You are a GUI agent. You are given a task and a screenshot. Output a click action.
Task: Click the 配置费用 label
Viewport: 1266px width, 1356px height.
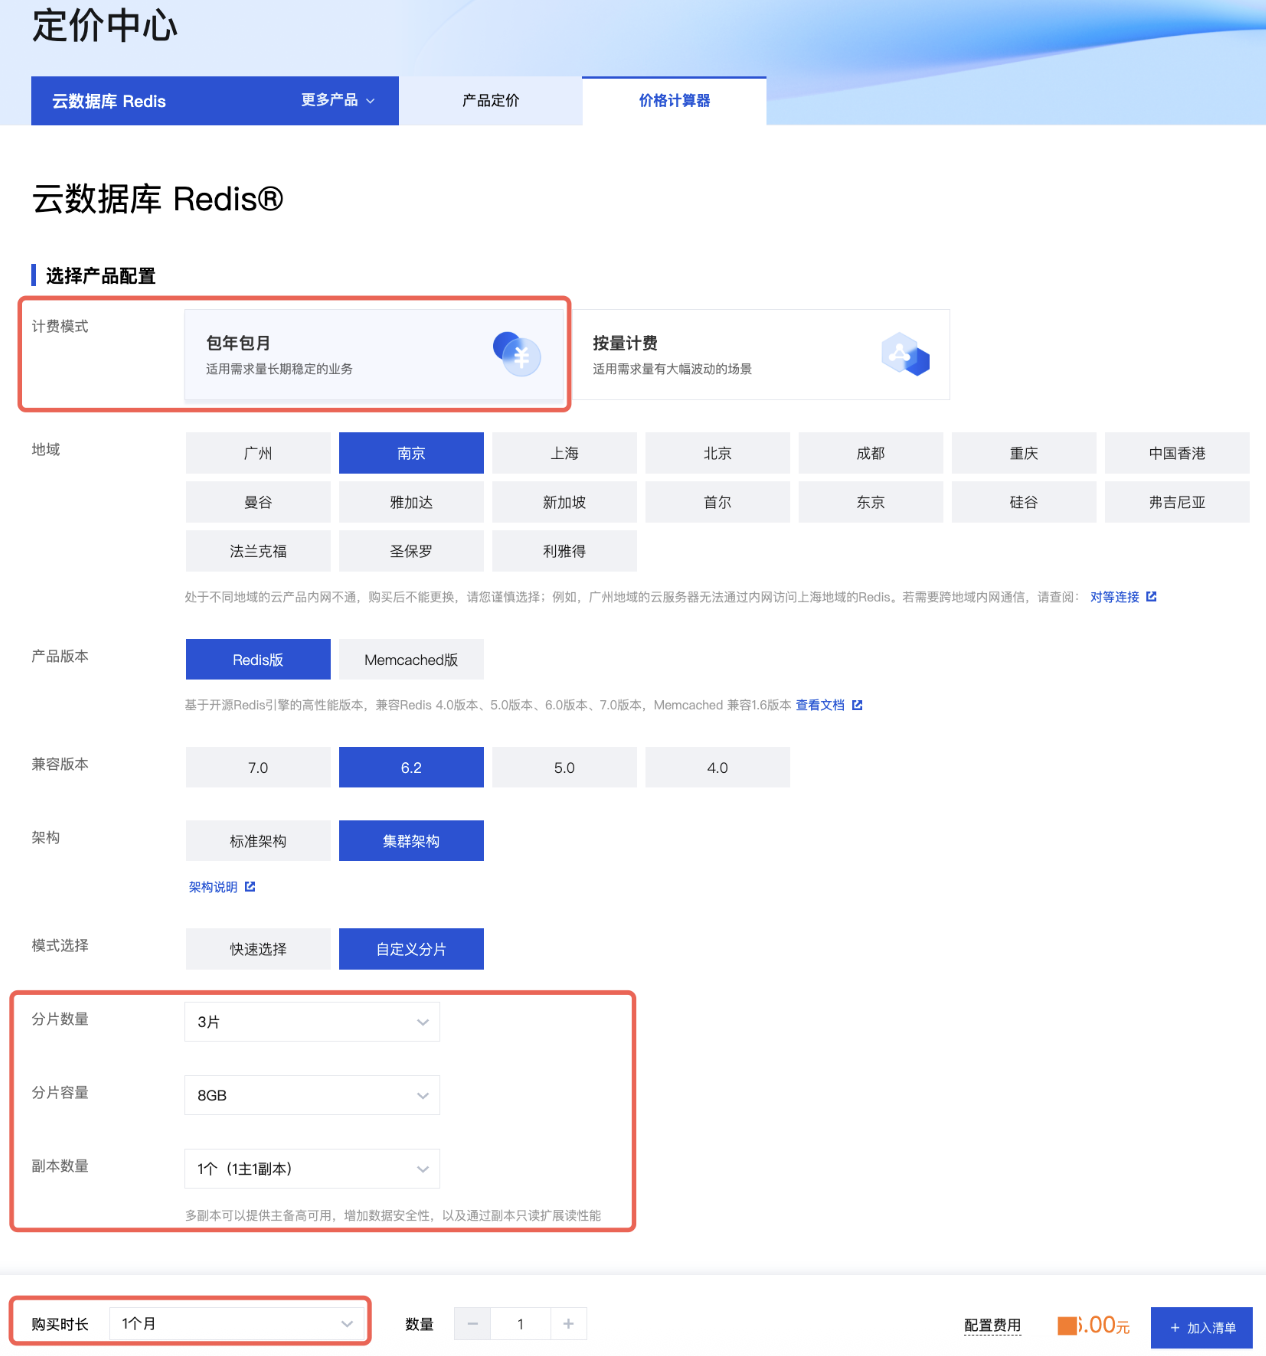[992, 1325]
